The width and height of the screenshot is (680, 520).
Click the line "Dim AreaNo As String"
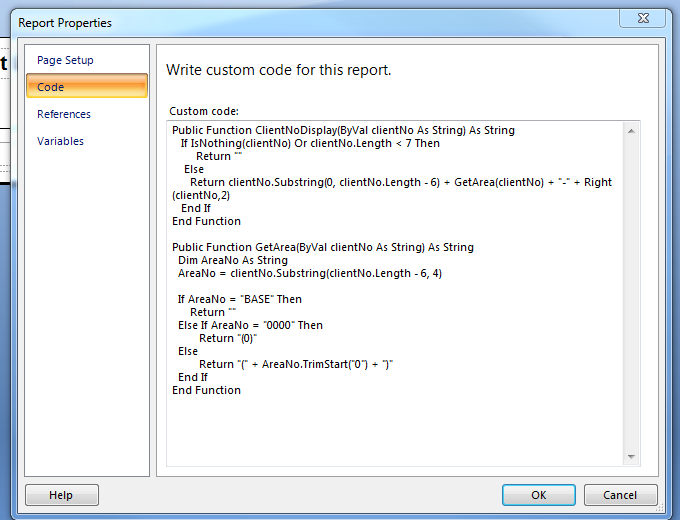[233, 260]
